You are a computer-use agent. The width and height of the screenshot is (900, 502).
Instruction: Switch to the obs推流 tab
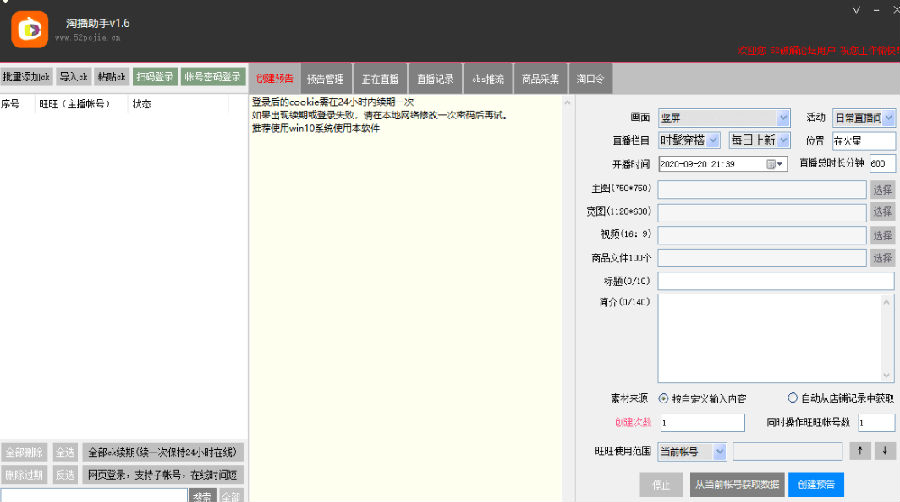pyautogui.click(x=488, y=79)
